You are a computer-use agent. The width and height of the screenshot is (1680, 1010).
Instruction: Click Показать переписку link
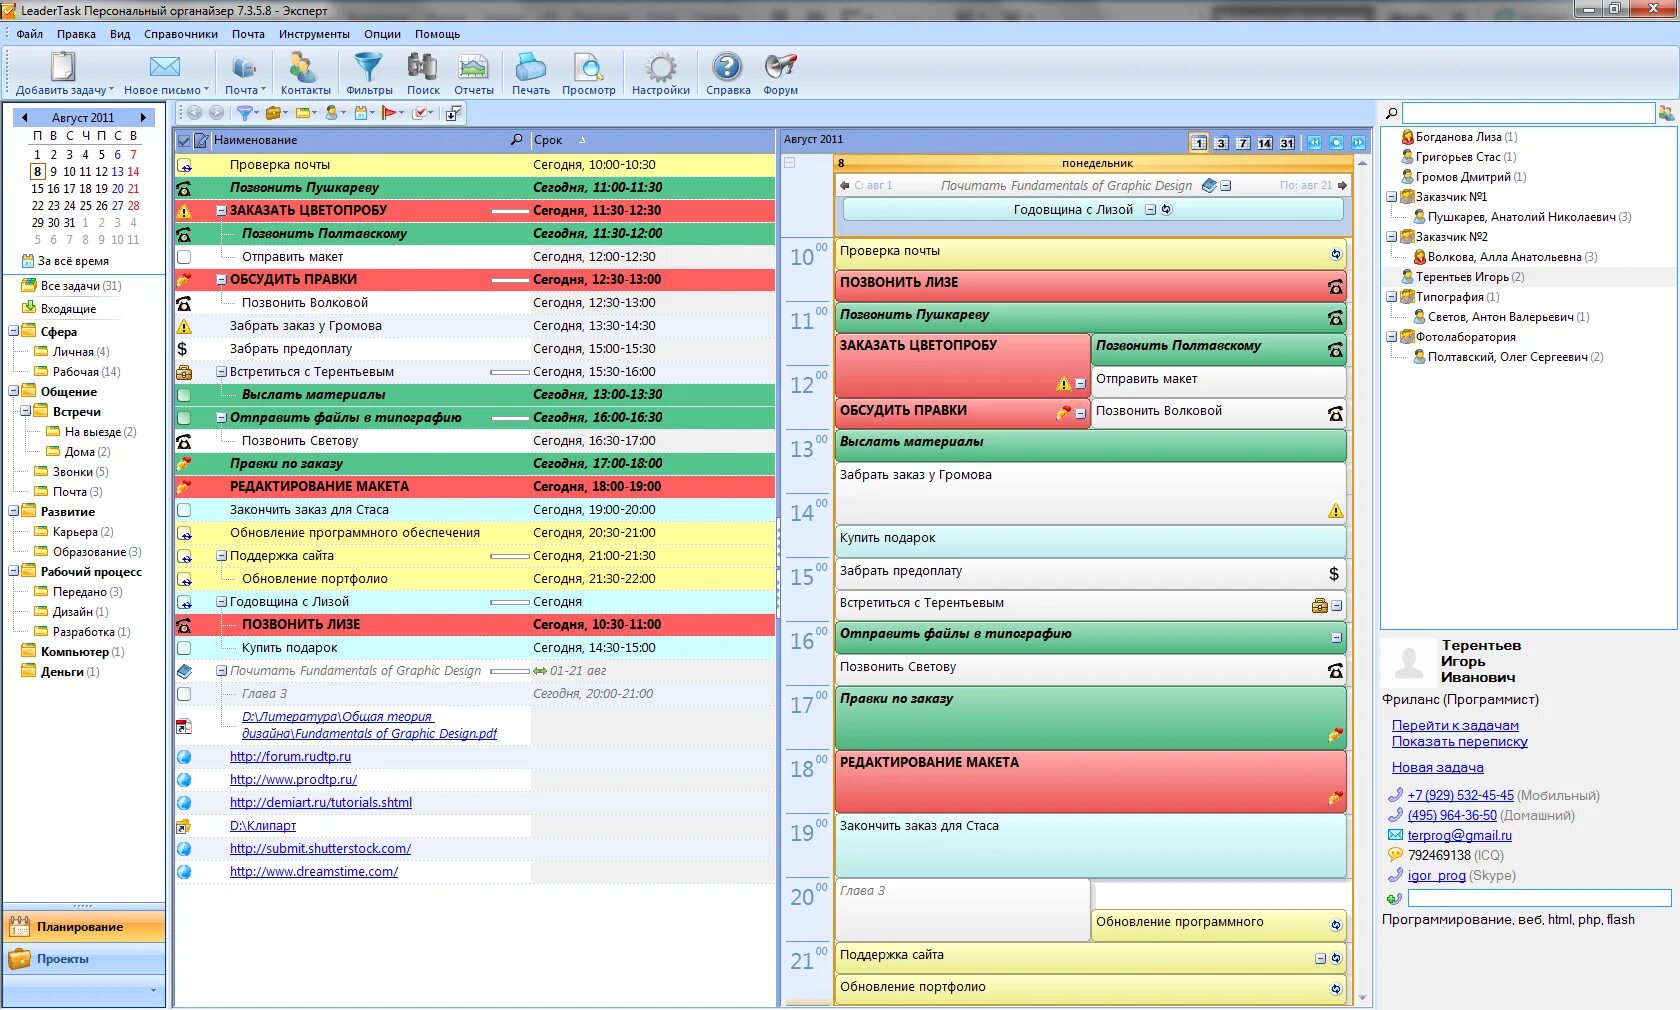[x=1459, y=741]
